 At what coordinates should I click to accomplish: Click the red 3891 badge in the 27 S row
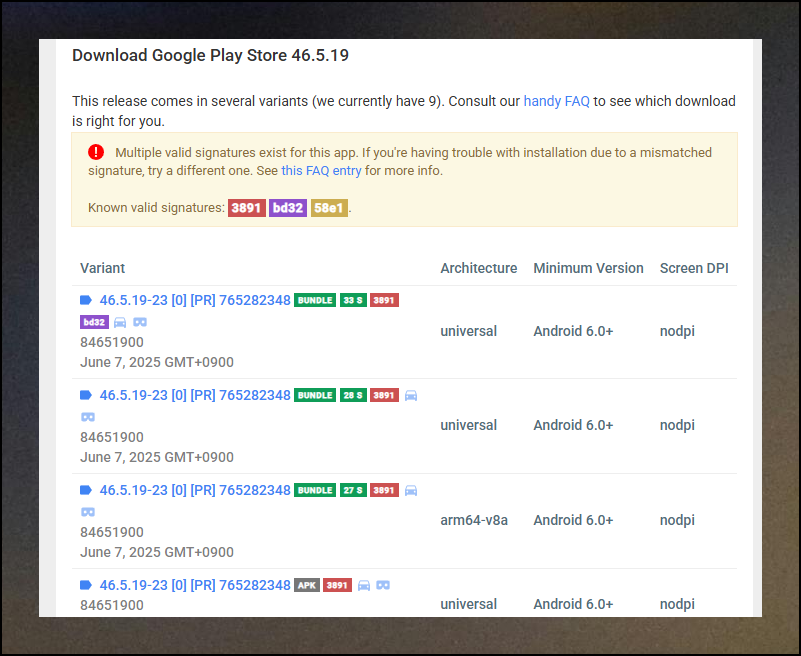point(384,490)
